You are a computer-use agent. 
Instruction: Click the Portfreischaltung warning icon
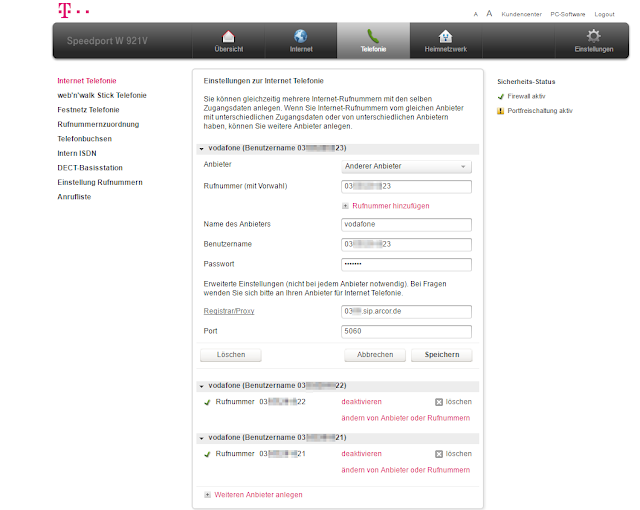501,111
